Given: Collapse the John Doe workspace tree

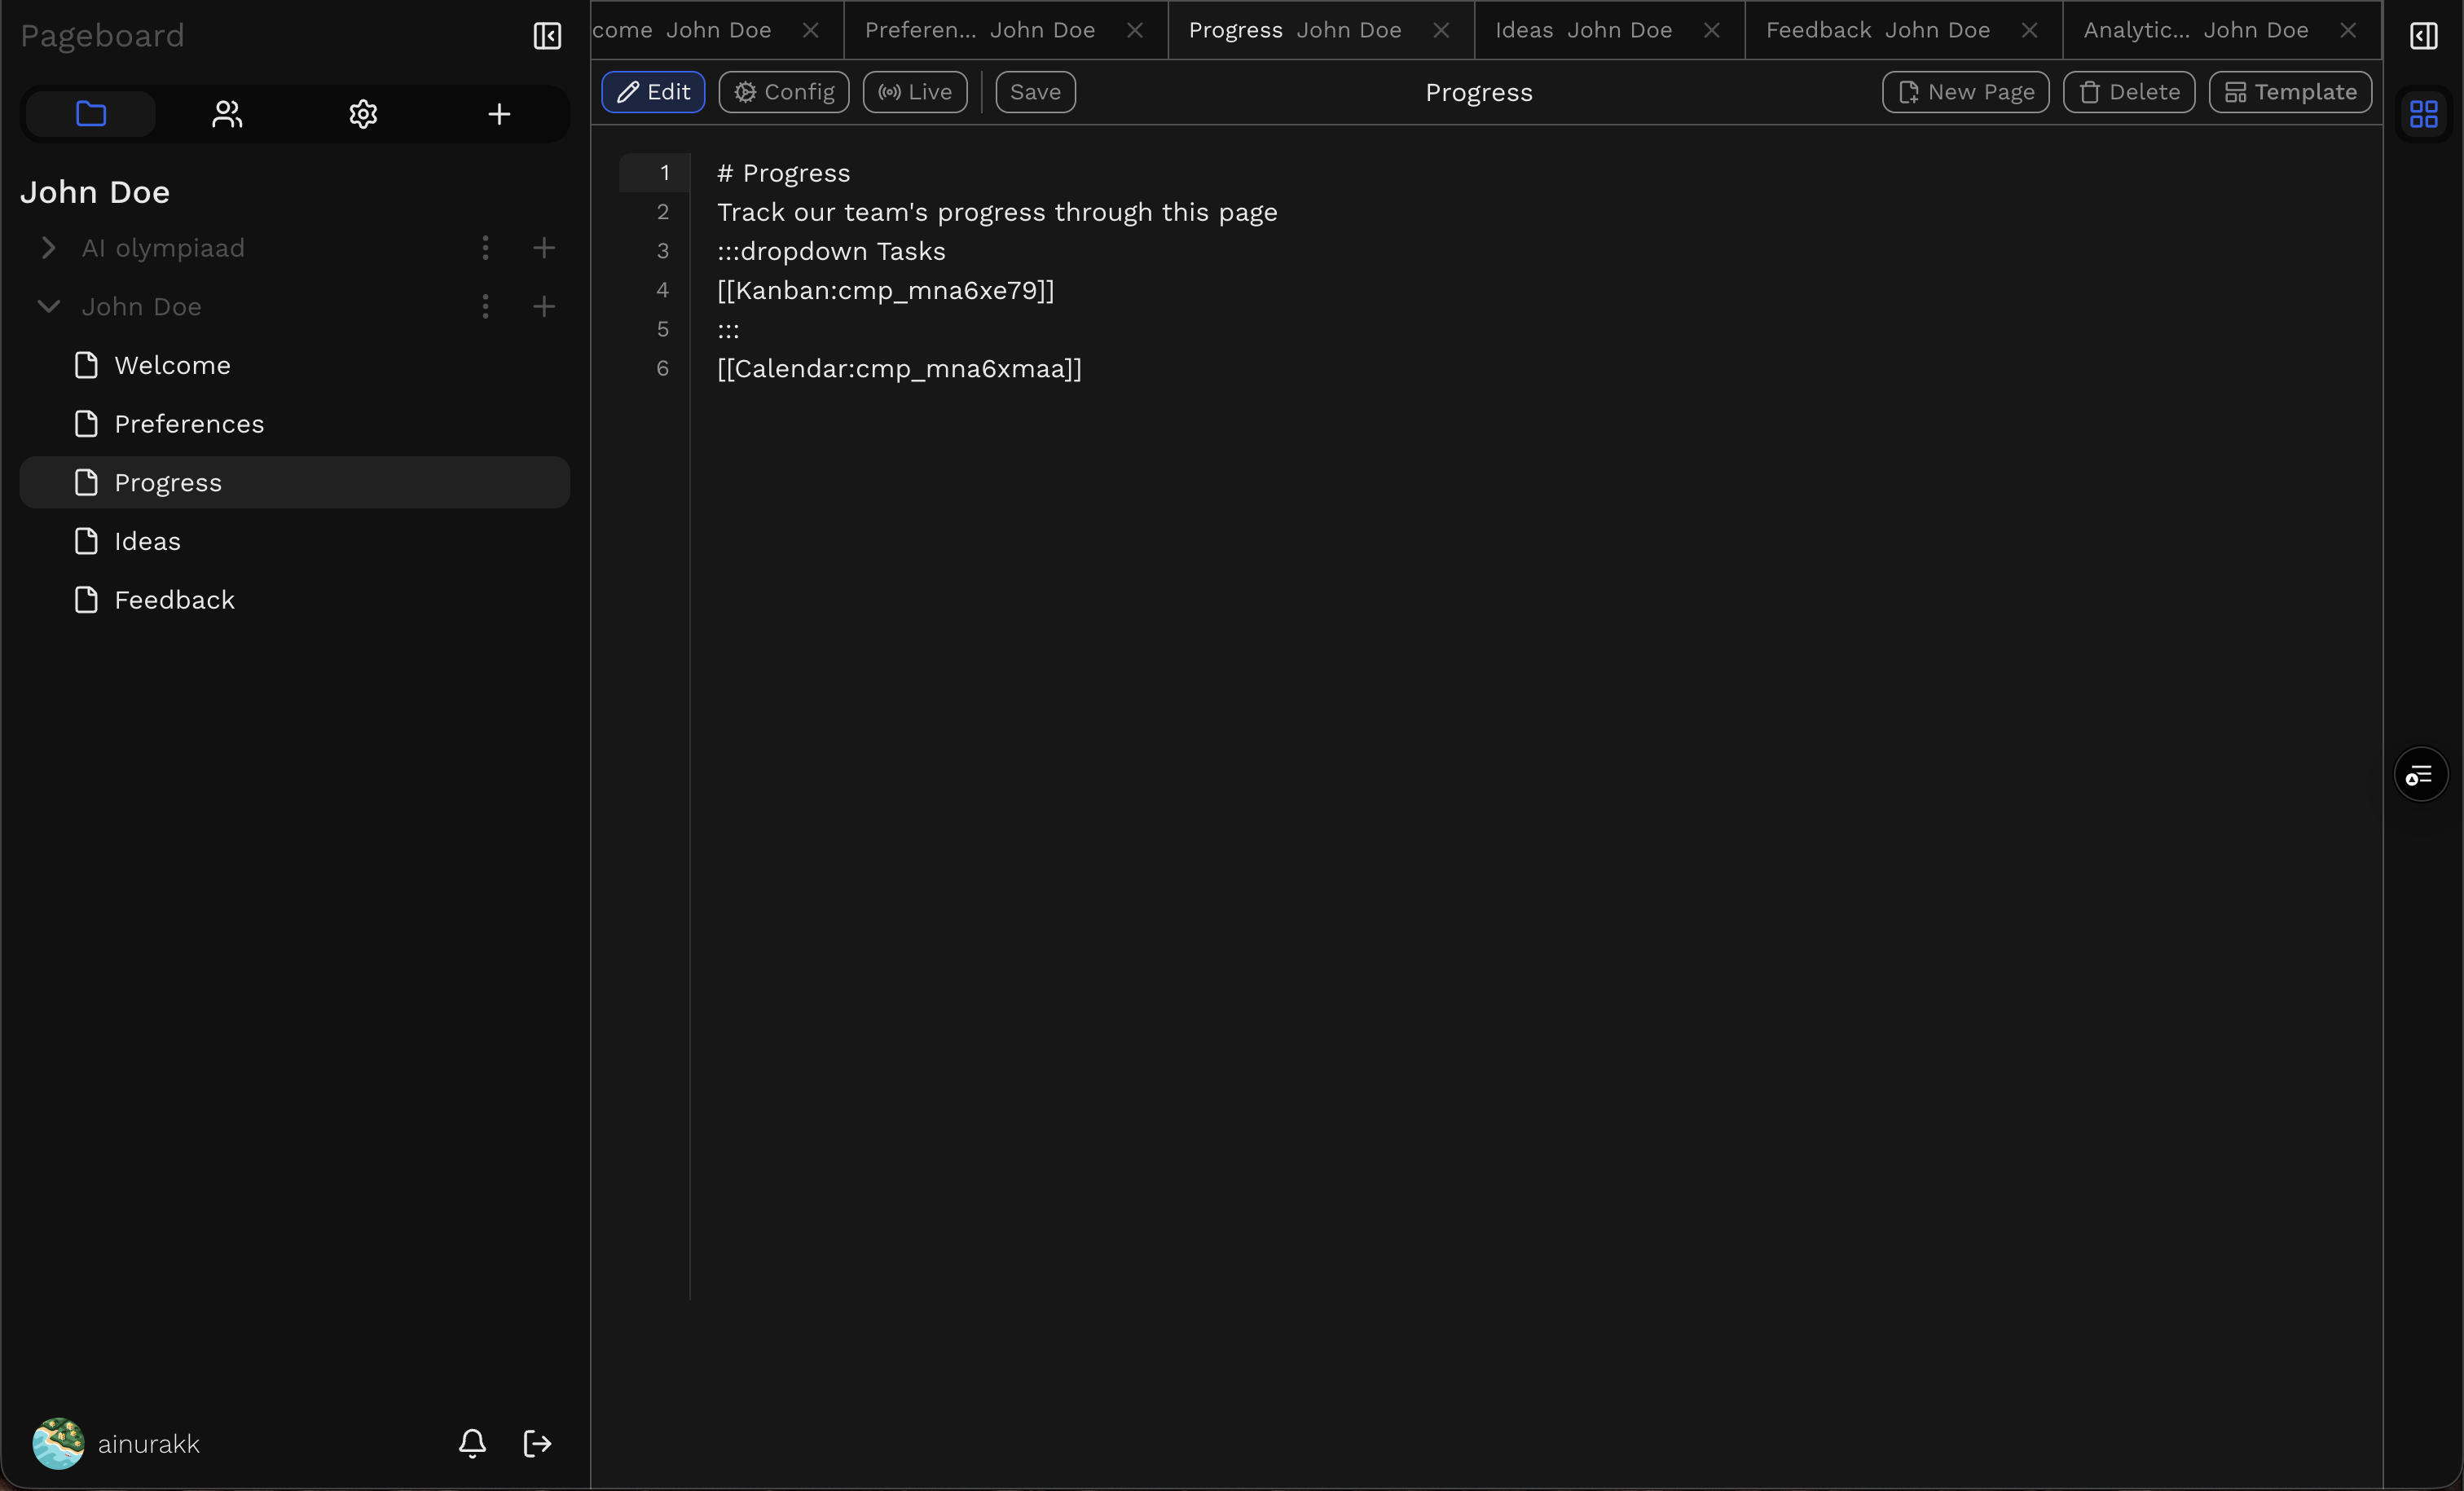Looking at the screenshot, I should 48,307.
